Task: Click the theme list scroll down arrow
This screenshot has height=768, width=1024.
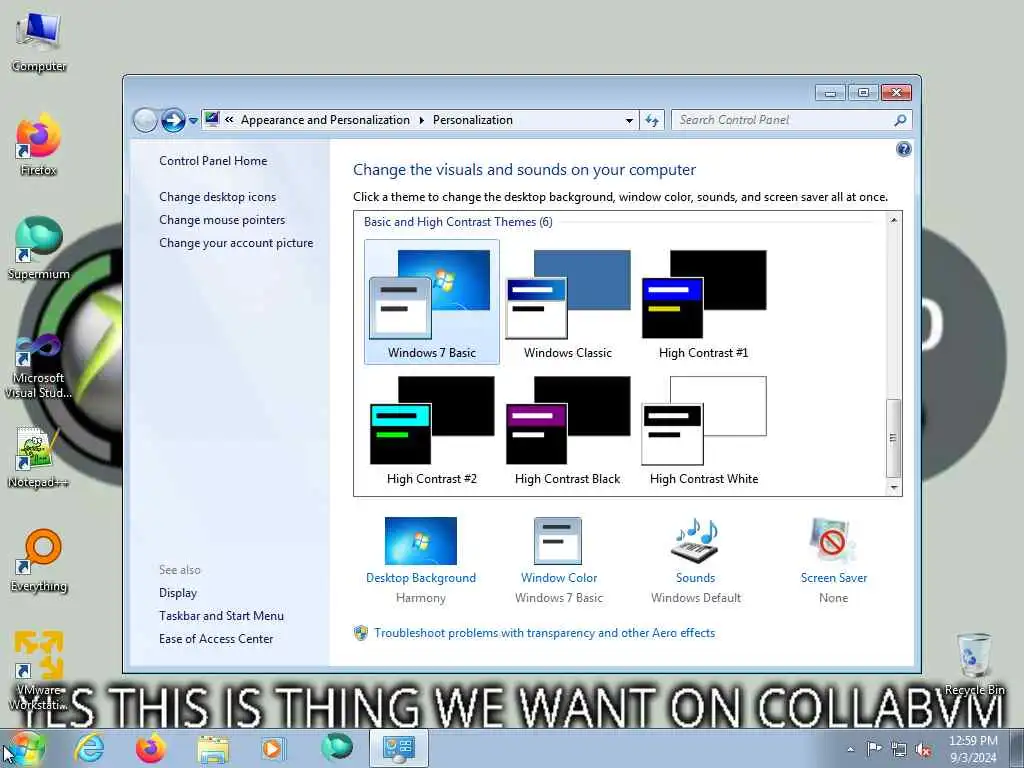Action: point(893,487)
